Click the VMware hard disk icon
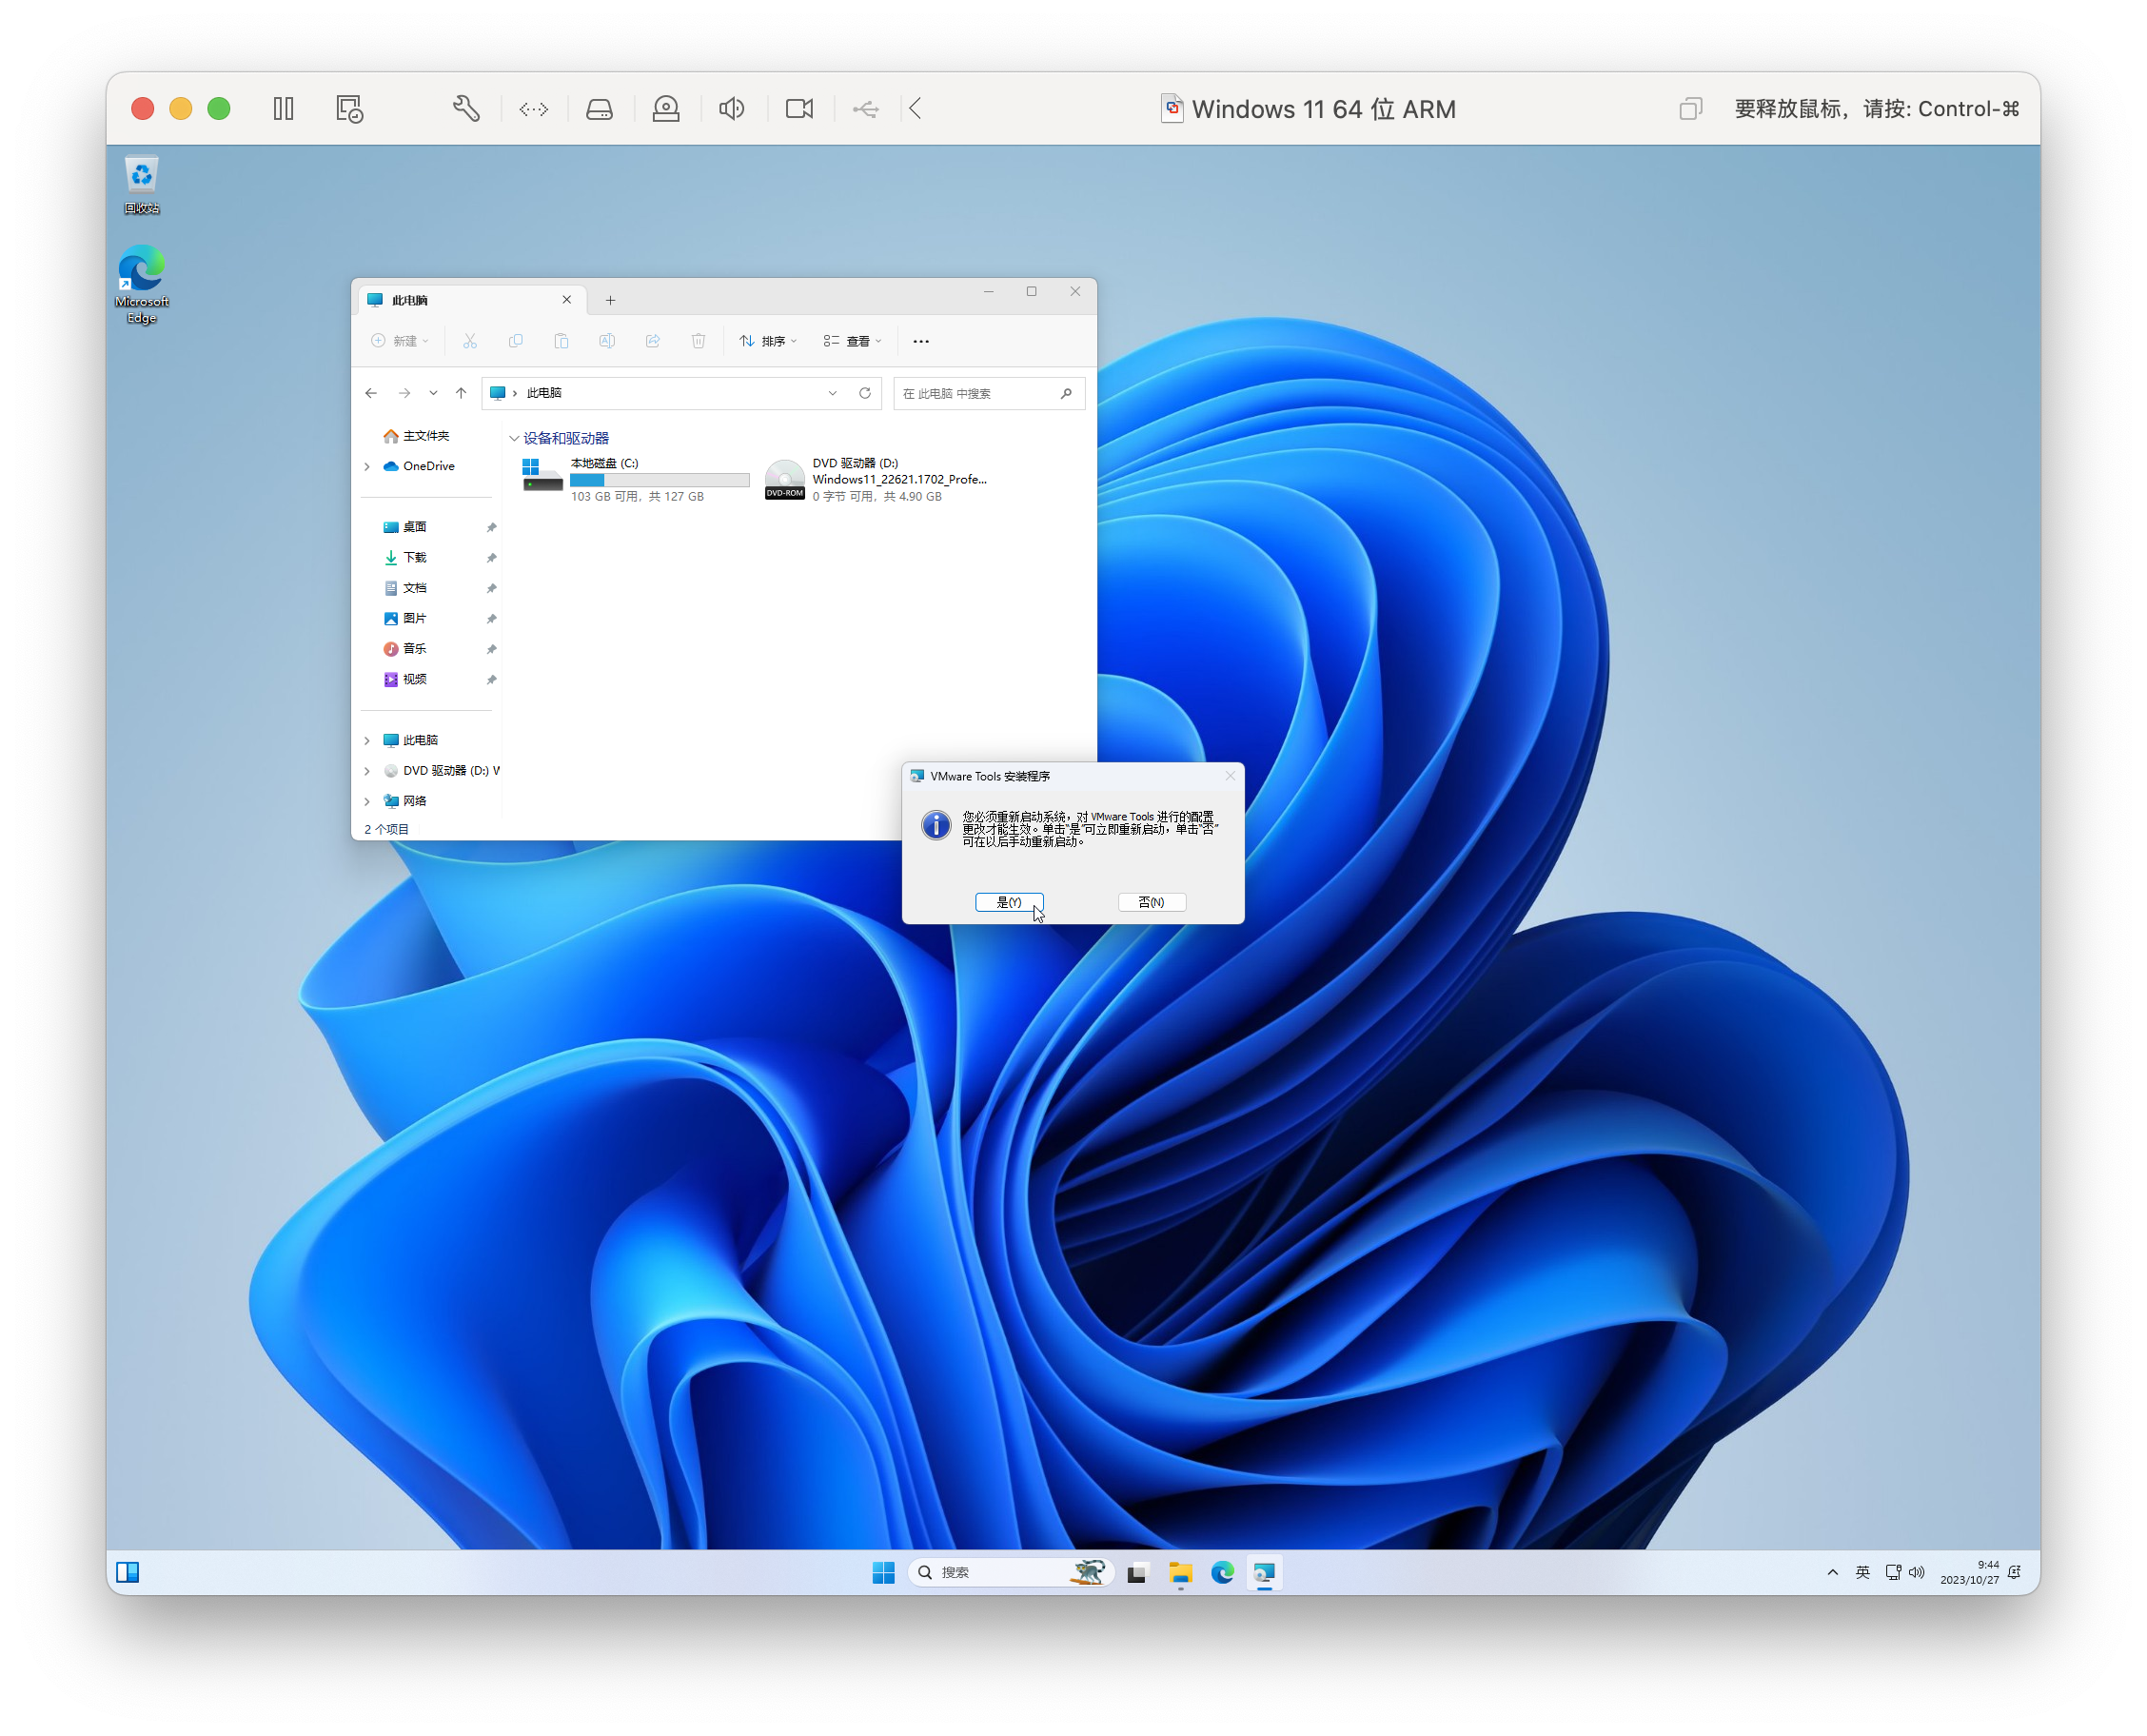 (x=599, y=109)
